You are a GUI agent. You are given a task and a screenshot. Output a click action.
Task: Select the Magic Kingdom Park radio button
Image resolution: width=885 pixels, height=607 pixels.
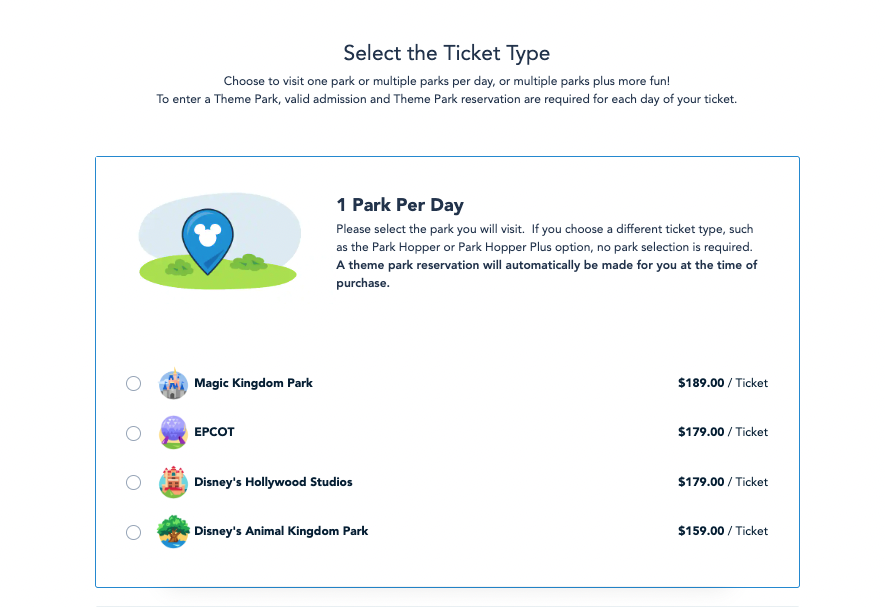pos(134,384)
